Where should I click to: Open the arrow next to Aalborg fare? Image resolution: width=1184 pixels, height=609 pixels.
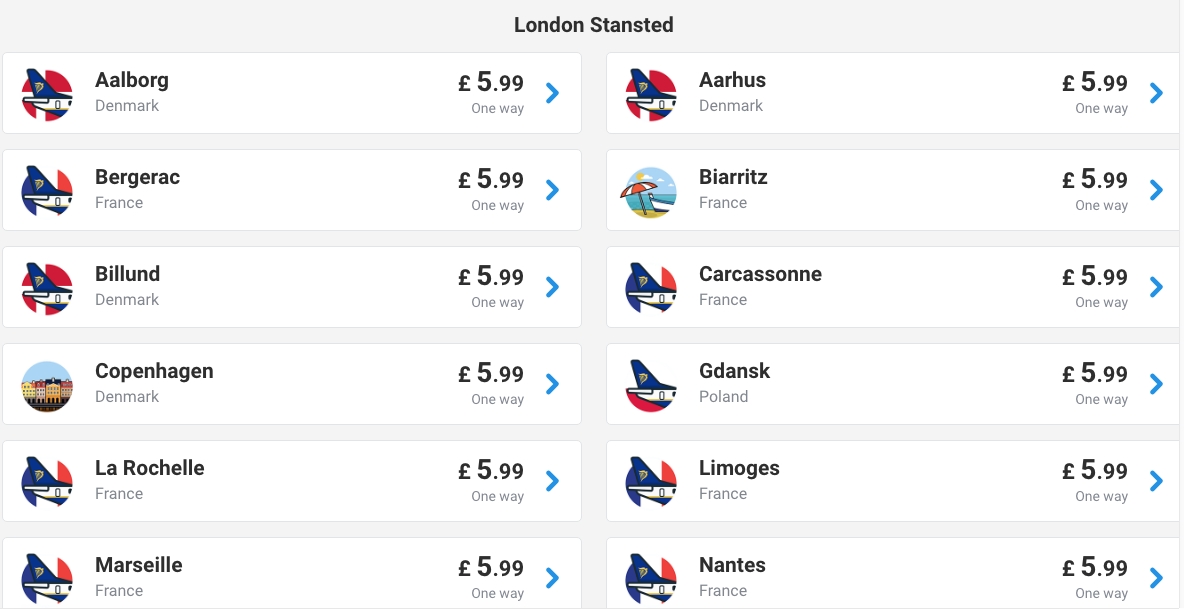tap(552, 93)
